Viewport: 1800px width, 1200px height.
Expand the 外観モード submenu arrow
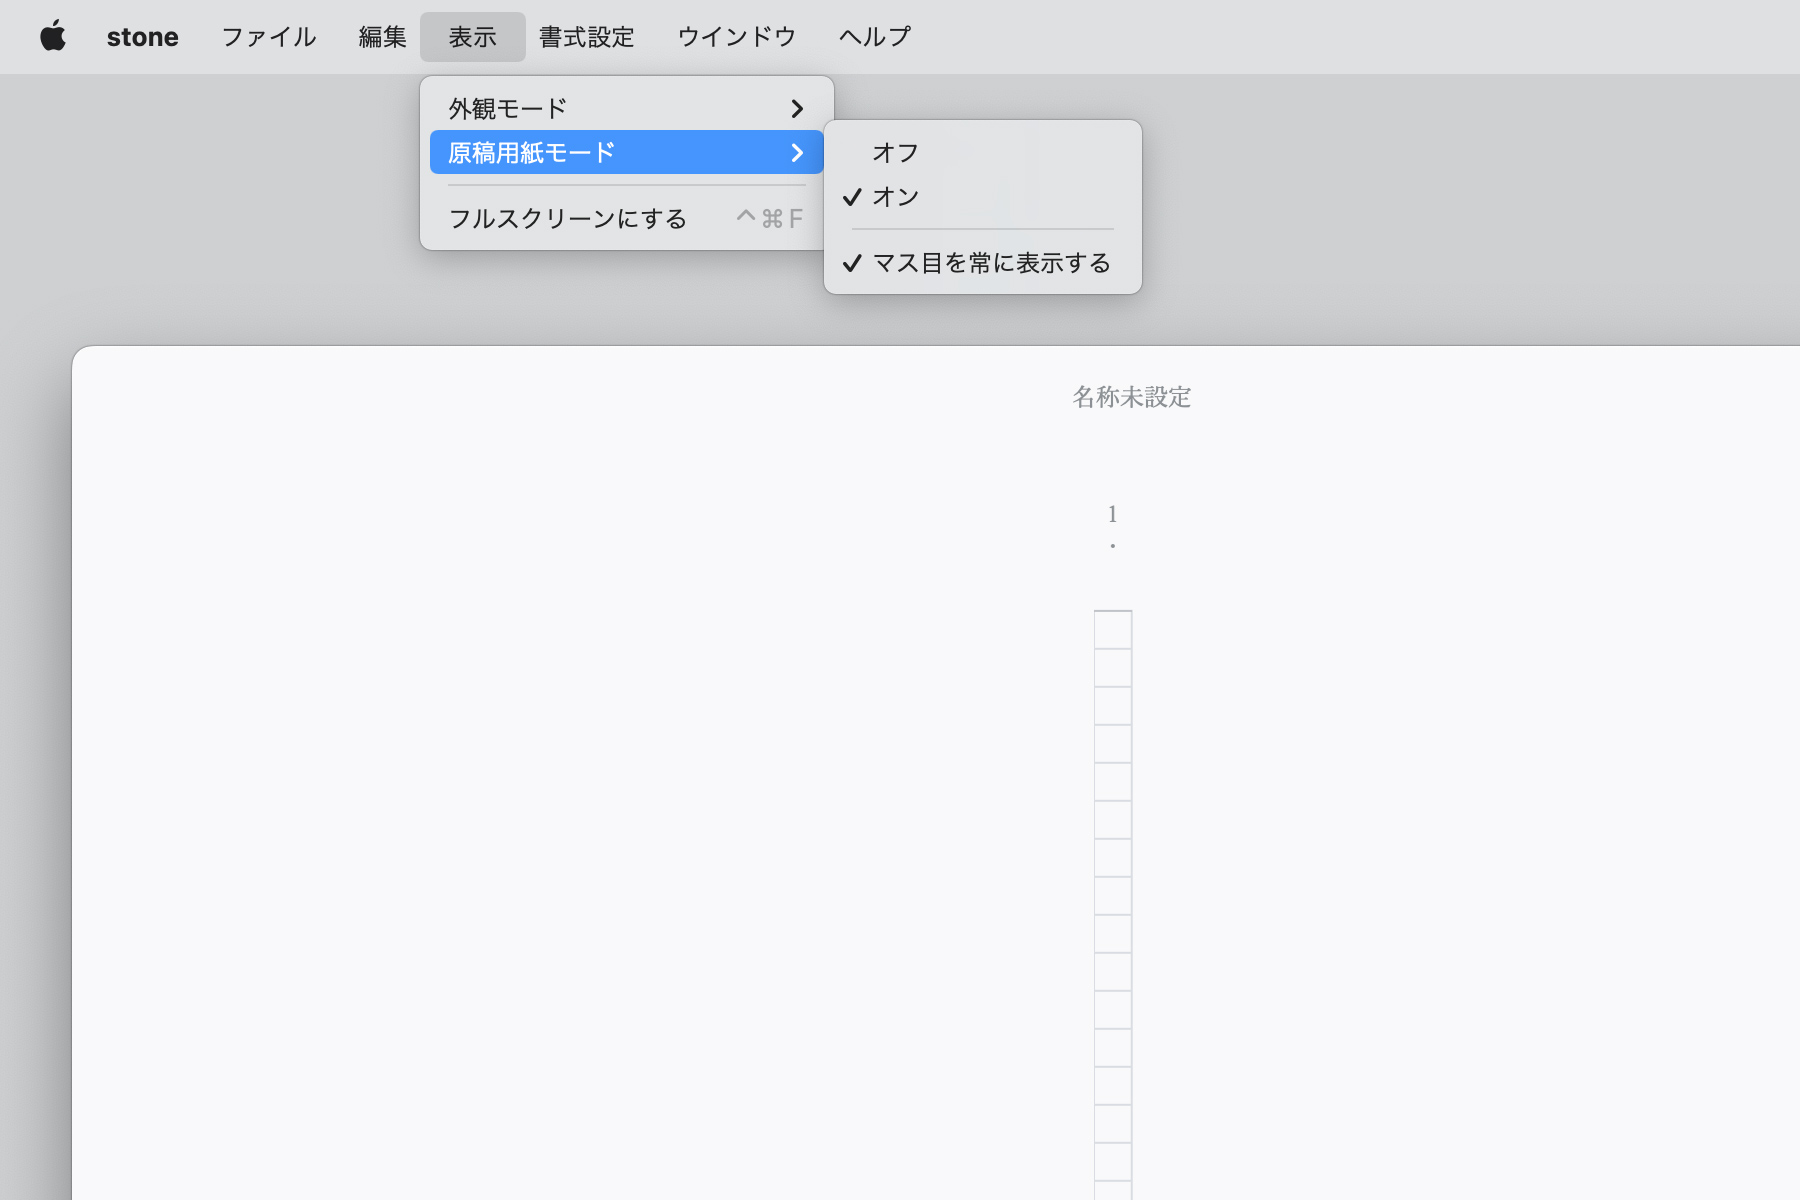[796, 108]
